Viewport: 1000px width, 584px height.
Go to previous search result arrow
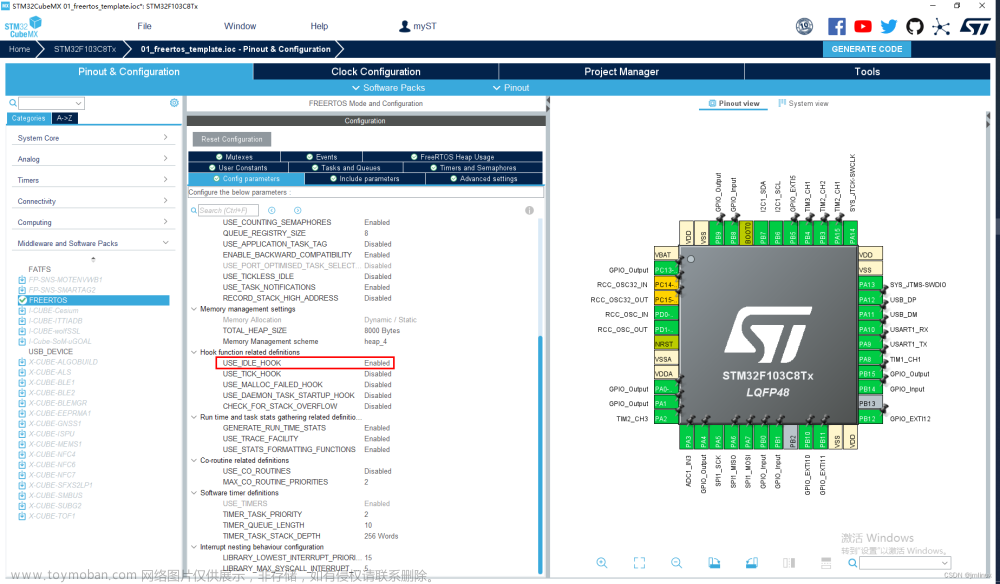tap(272, 210)
